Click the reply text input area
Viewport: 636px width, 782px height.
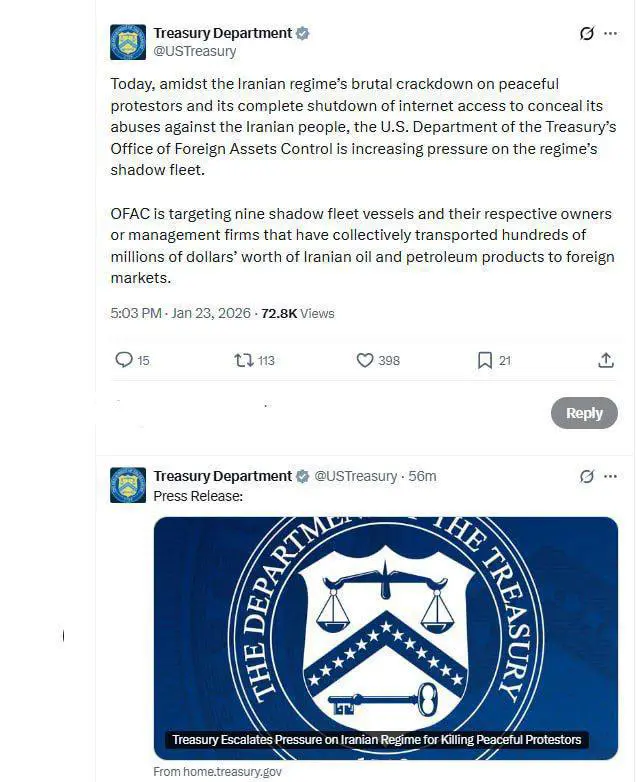(320, 413)
